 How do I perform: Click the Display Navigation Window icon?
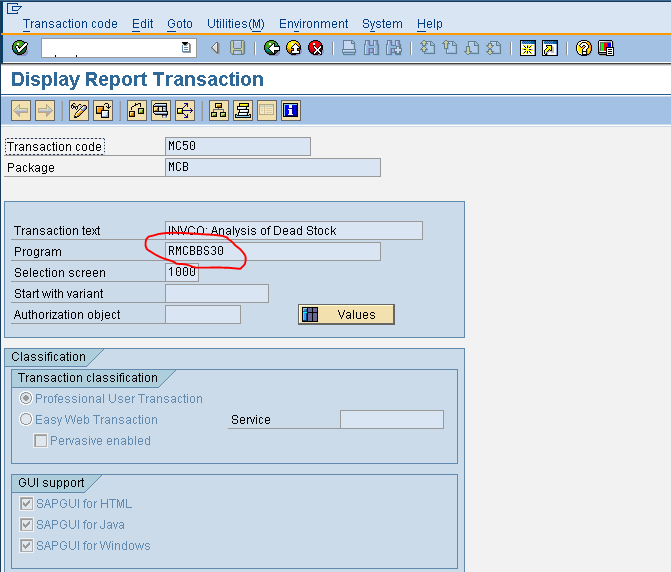coord(185,111)
